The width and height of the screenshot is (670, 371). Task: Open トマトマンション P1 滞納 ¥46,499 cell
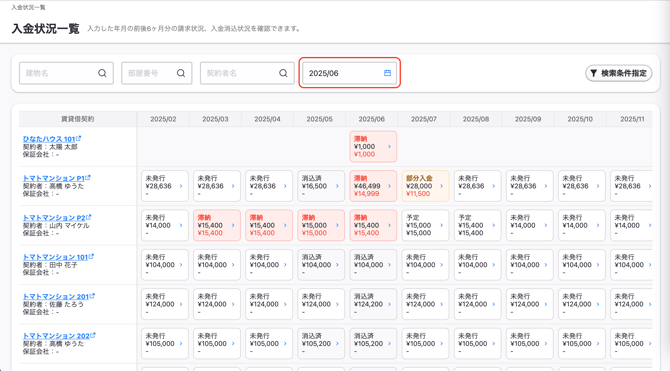(x=373, y=186)
